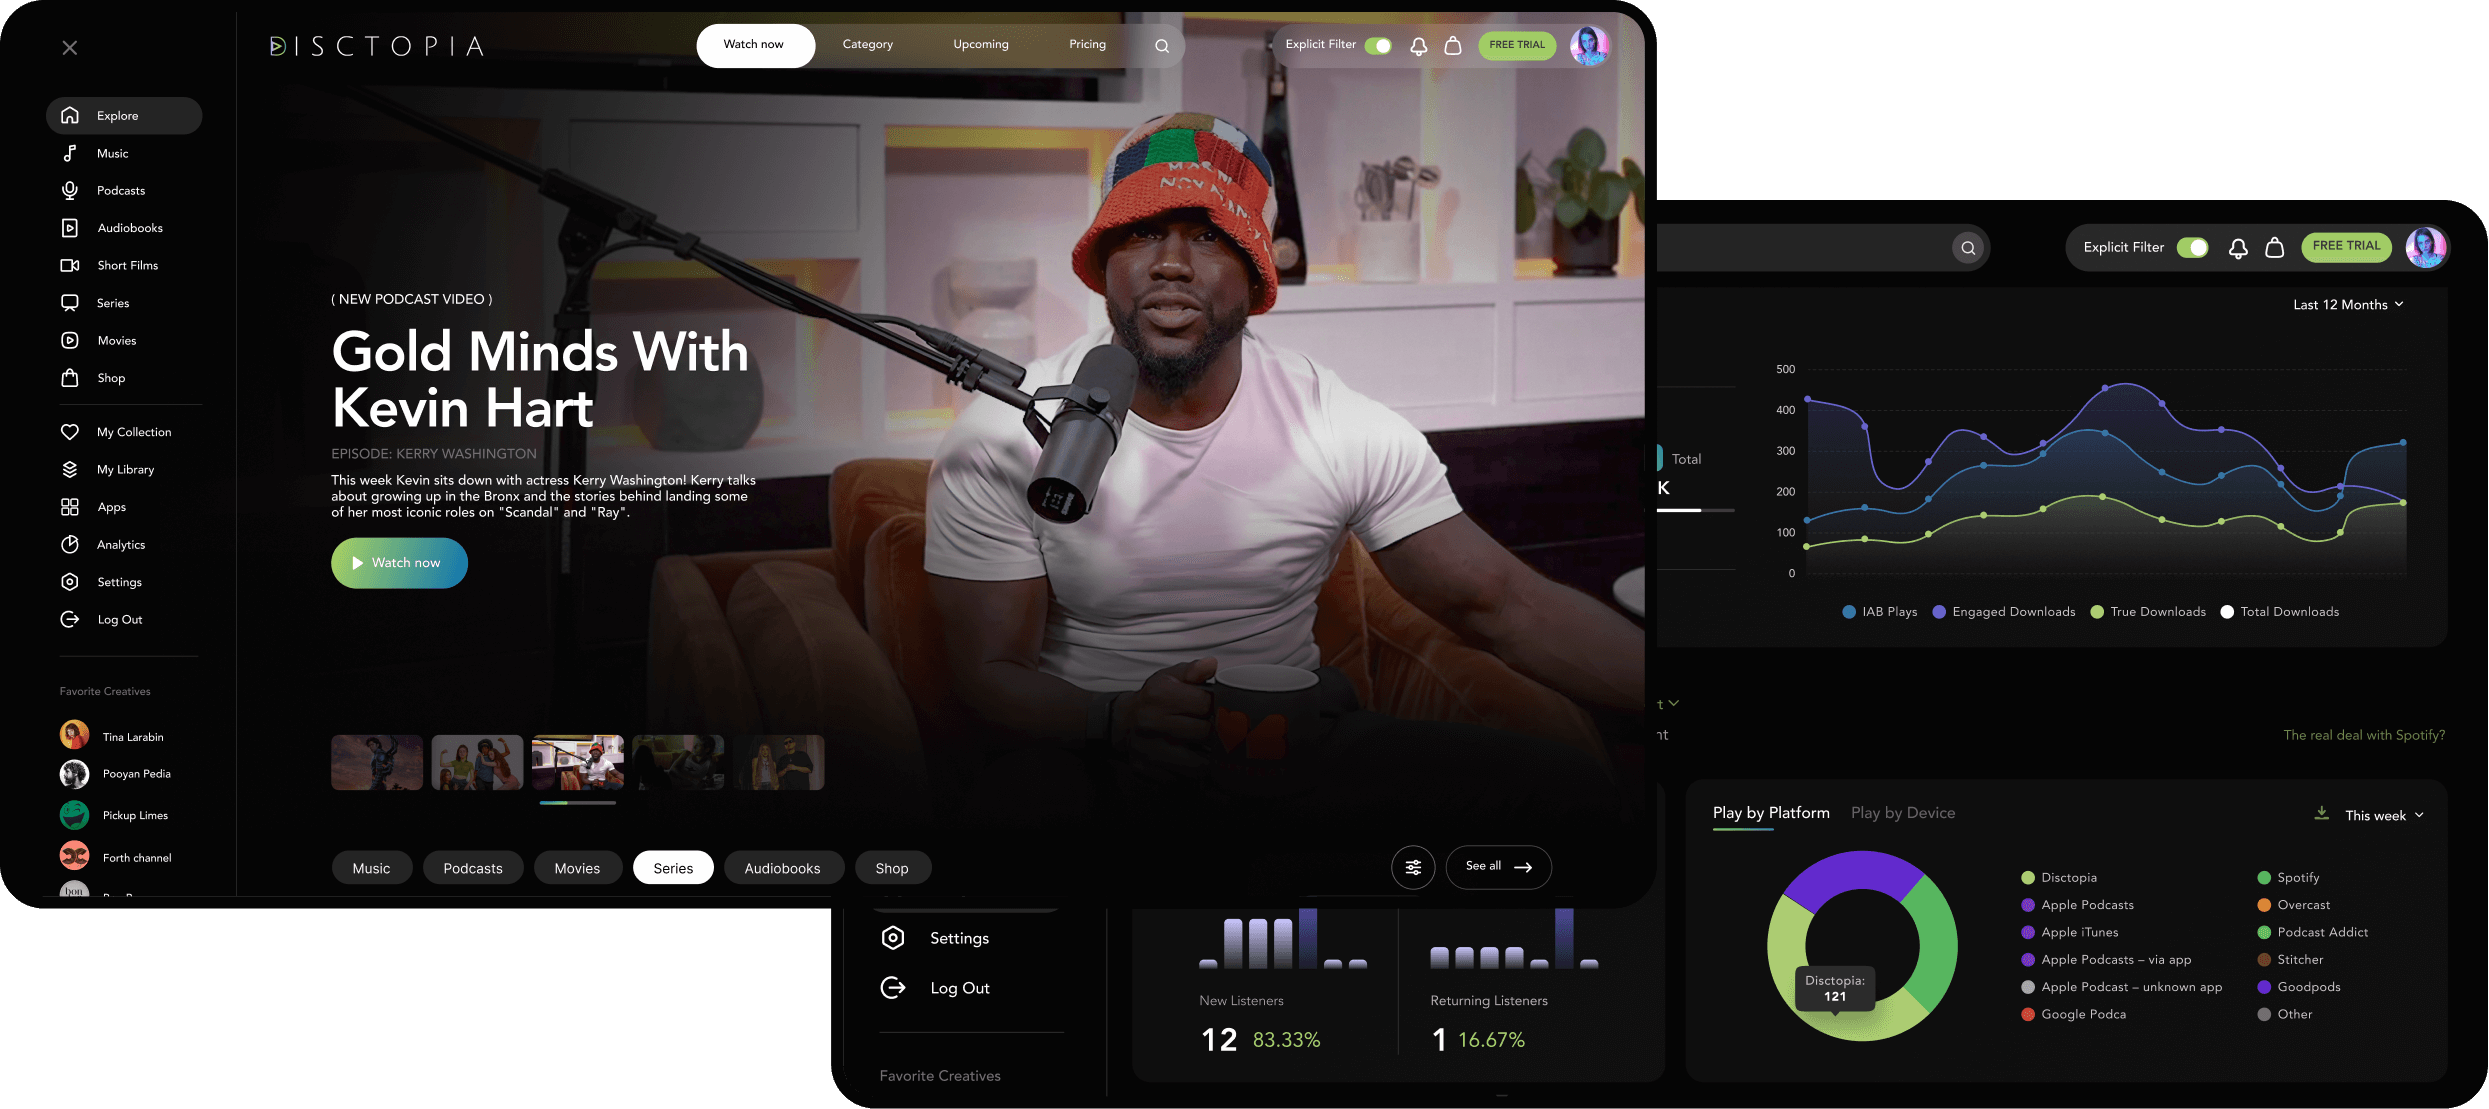Screen dimensions: 2489x1109
Task: Click the Watch now play button on hero
Action: [x=399, y=563]
